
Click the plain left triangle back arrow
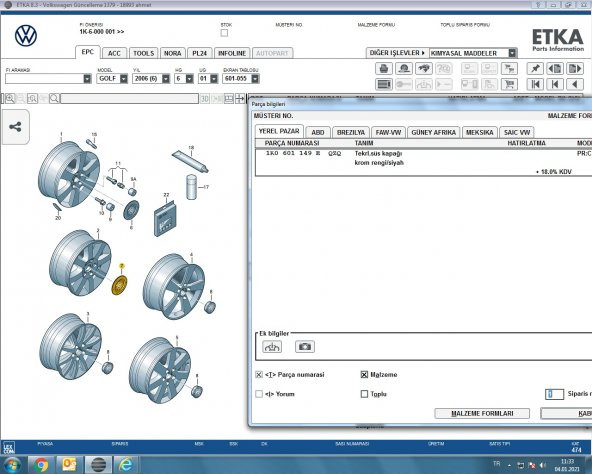tap(575, 84)
